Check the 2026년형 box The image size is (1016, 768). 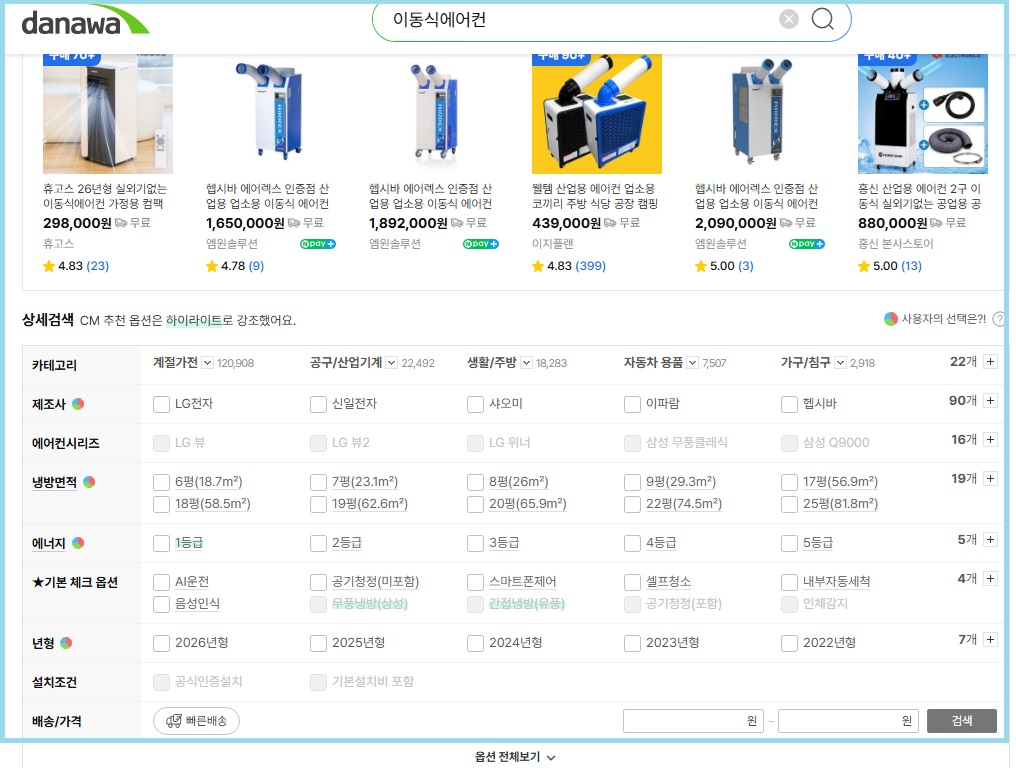pyautogui.click(x=161, y=643)
